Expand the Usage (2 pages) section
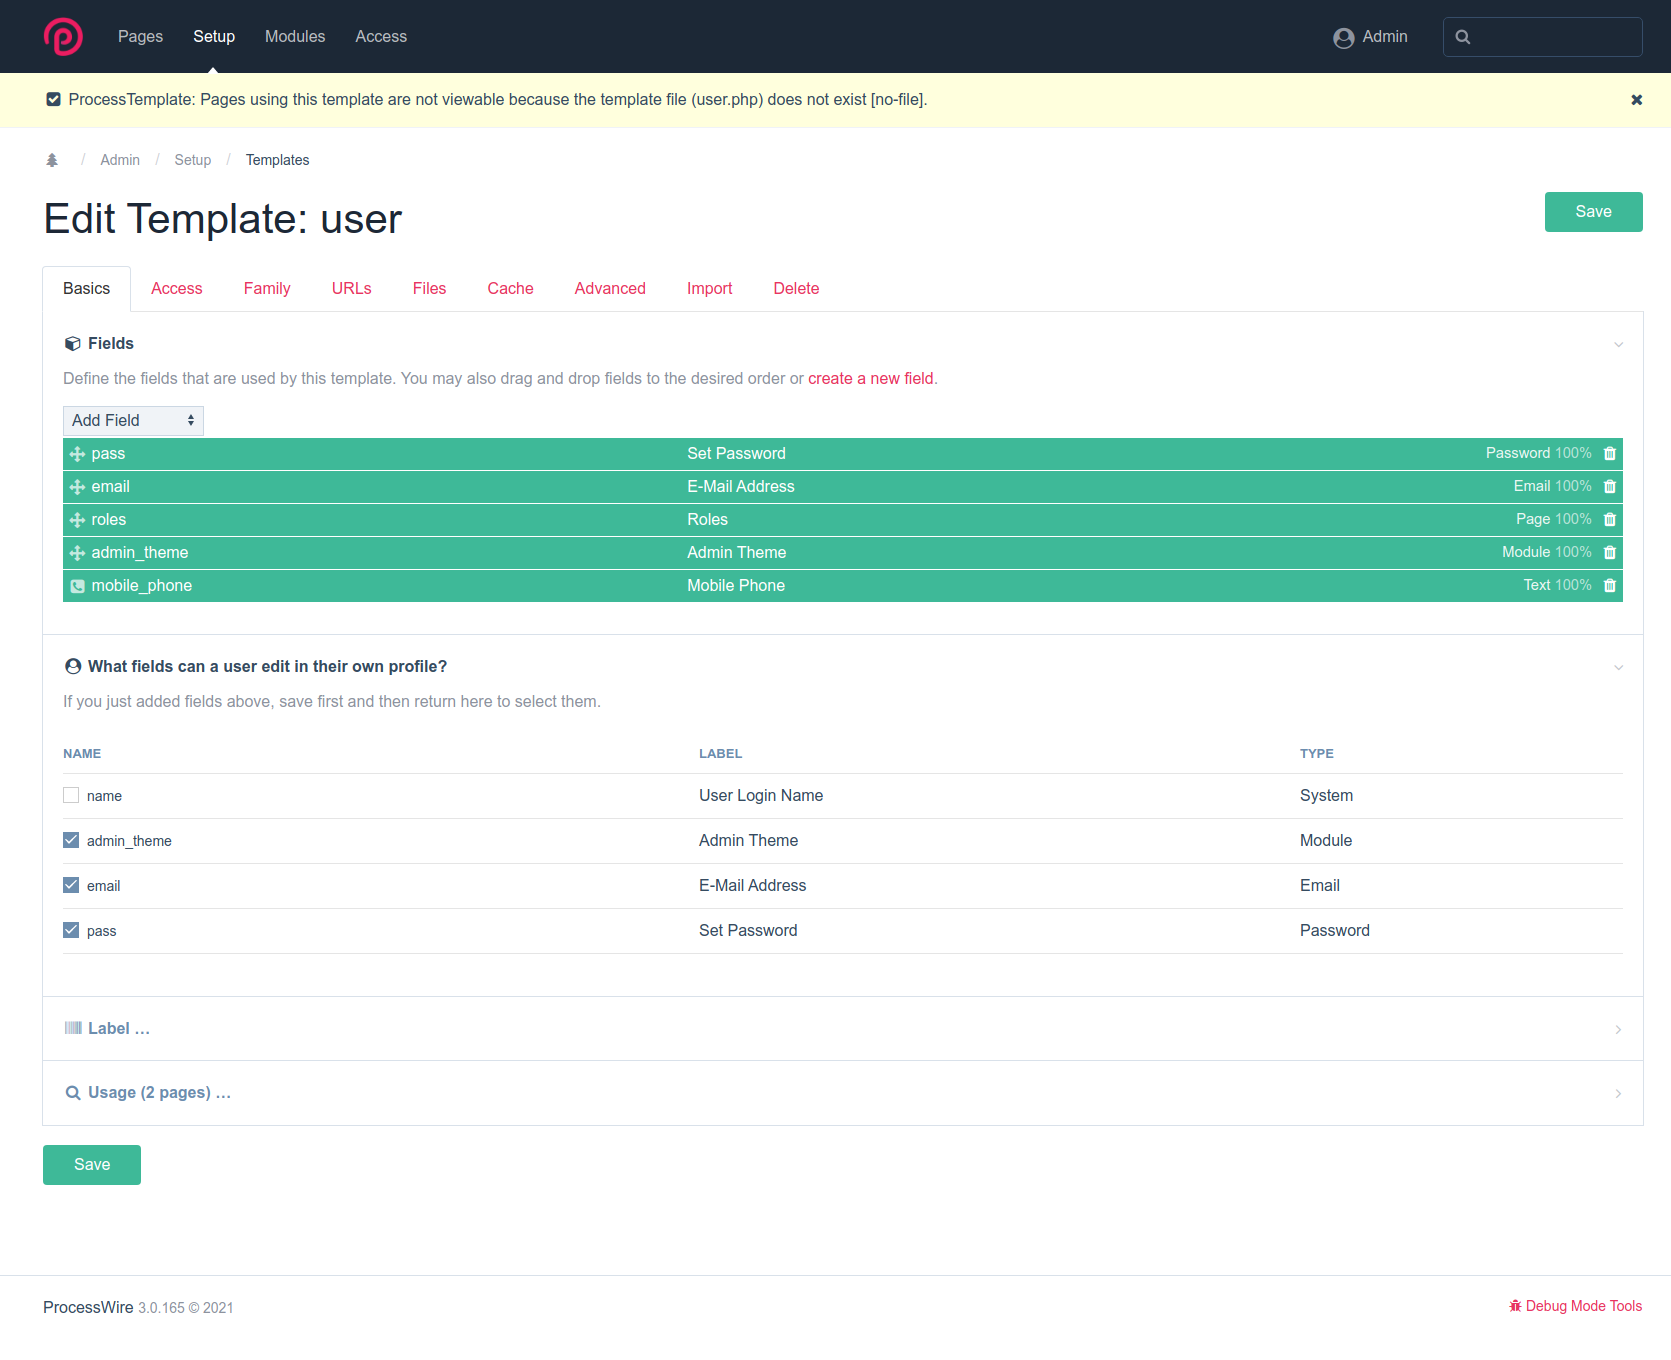Viewport: 1671px width, 1360px height. pos(159,1093)
